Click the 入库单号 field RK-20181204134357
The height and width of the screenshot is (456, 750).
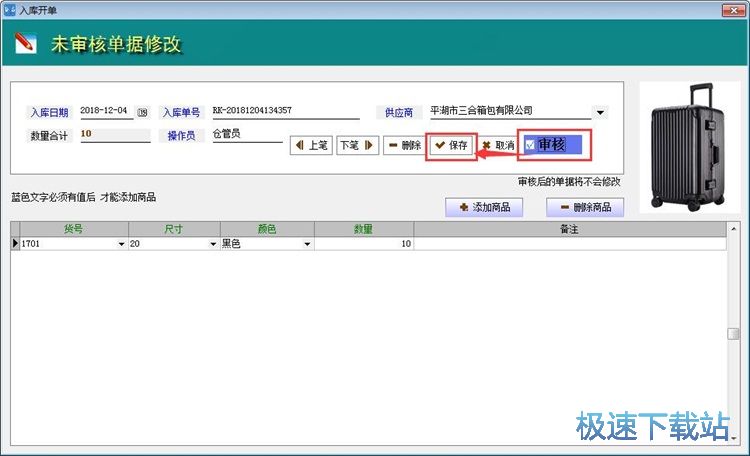286,111
